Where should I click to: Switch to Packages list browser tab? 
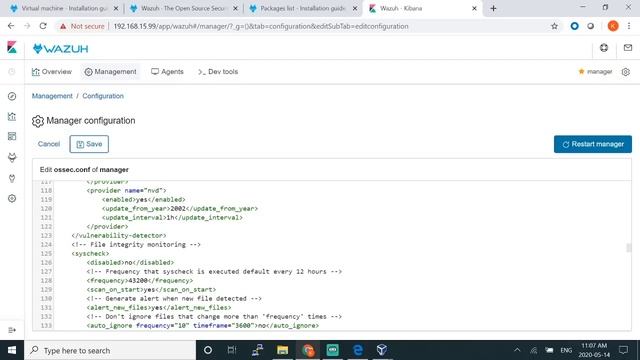point(303,8)
